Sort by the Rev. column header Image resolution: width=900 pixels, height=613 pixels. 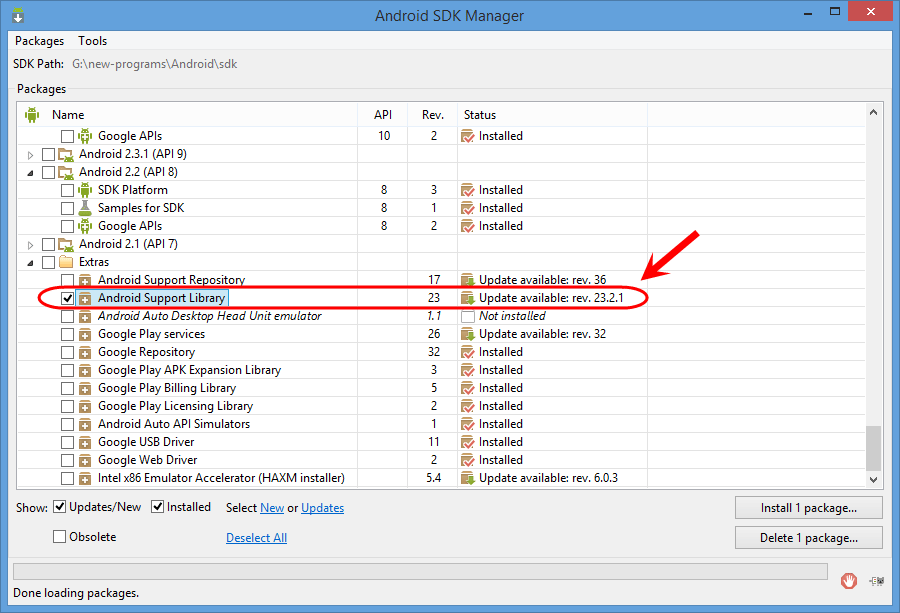pos(432,115)
